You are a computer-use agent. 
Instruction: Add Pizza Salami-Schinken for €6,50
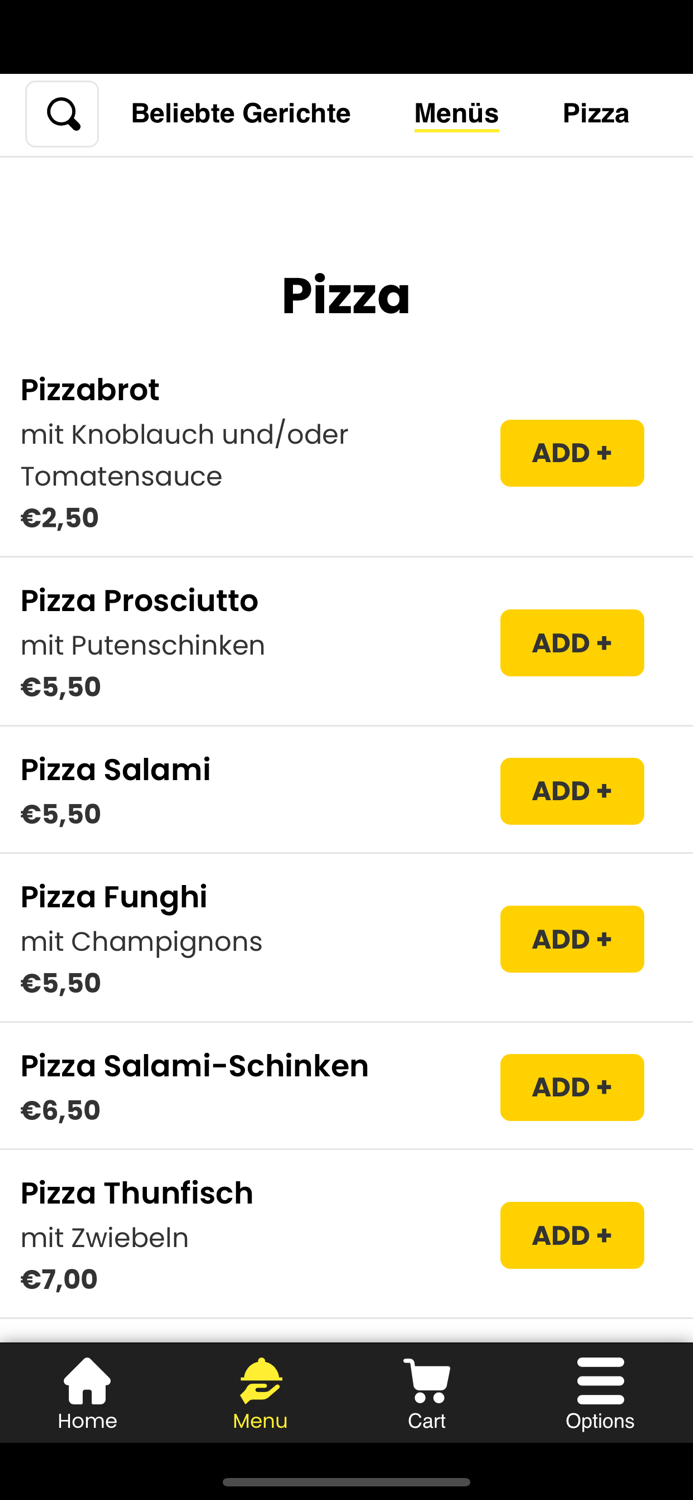[x=572, y=1087]
